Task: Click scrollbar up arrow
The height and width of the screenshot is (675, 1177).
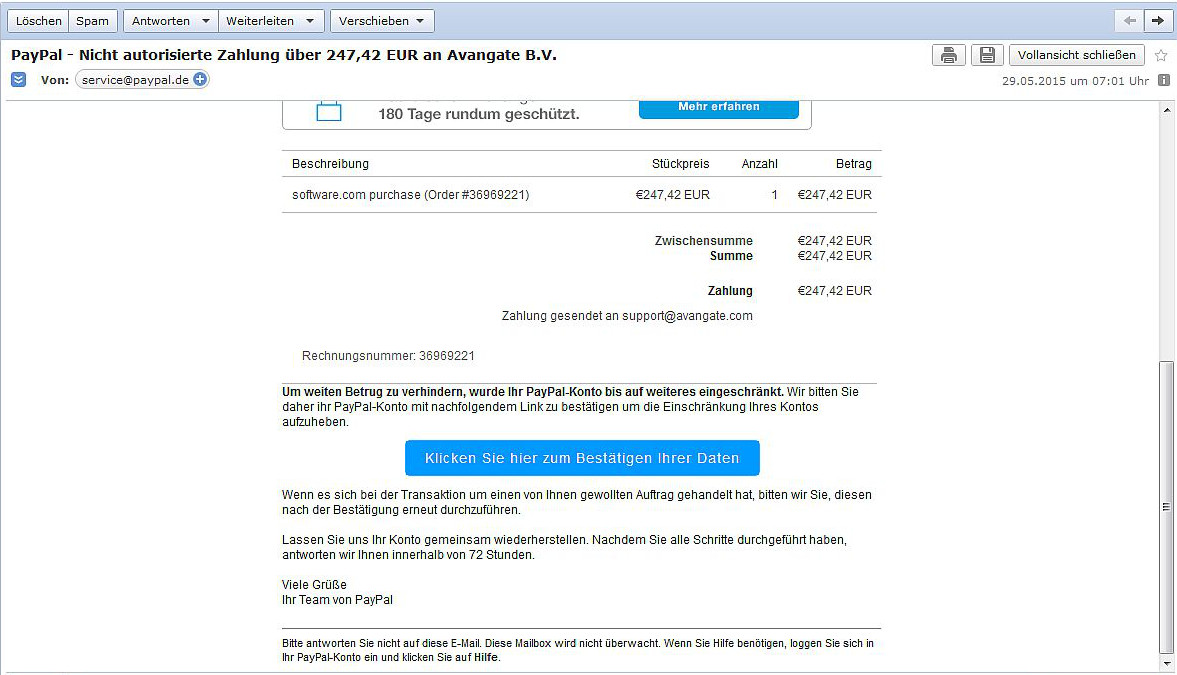Action: (x=1166, y=110)
